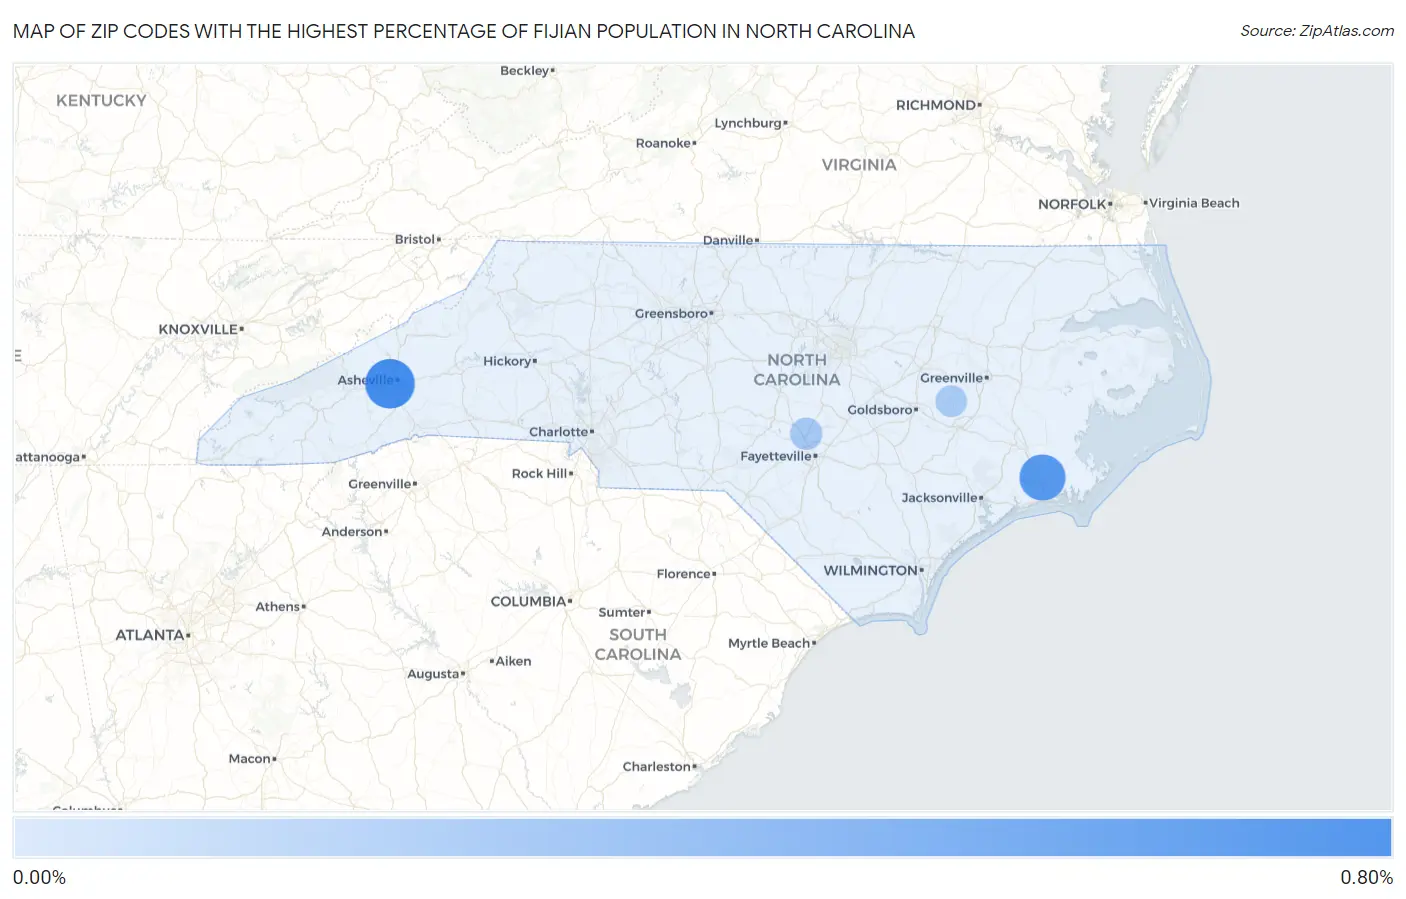Click the COLUMBIA city label
The image size is (1406, 899).
528,601
